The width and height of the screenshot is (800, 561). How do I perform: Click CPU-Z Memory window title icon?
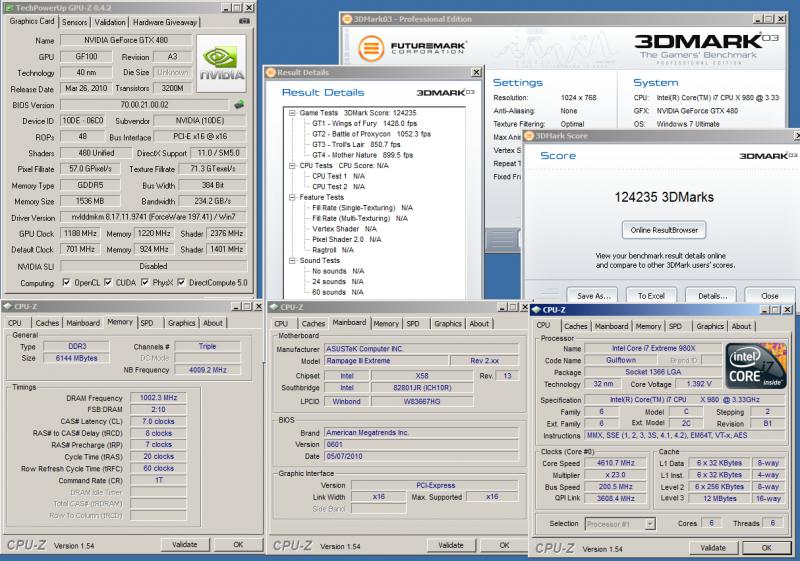(7, 306)
